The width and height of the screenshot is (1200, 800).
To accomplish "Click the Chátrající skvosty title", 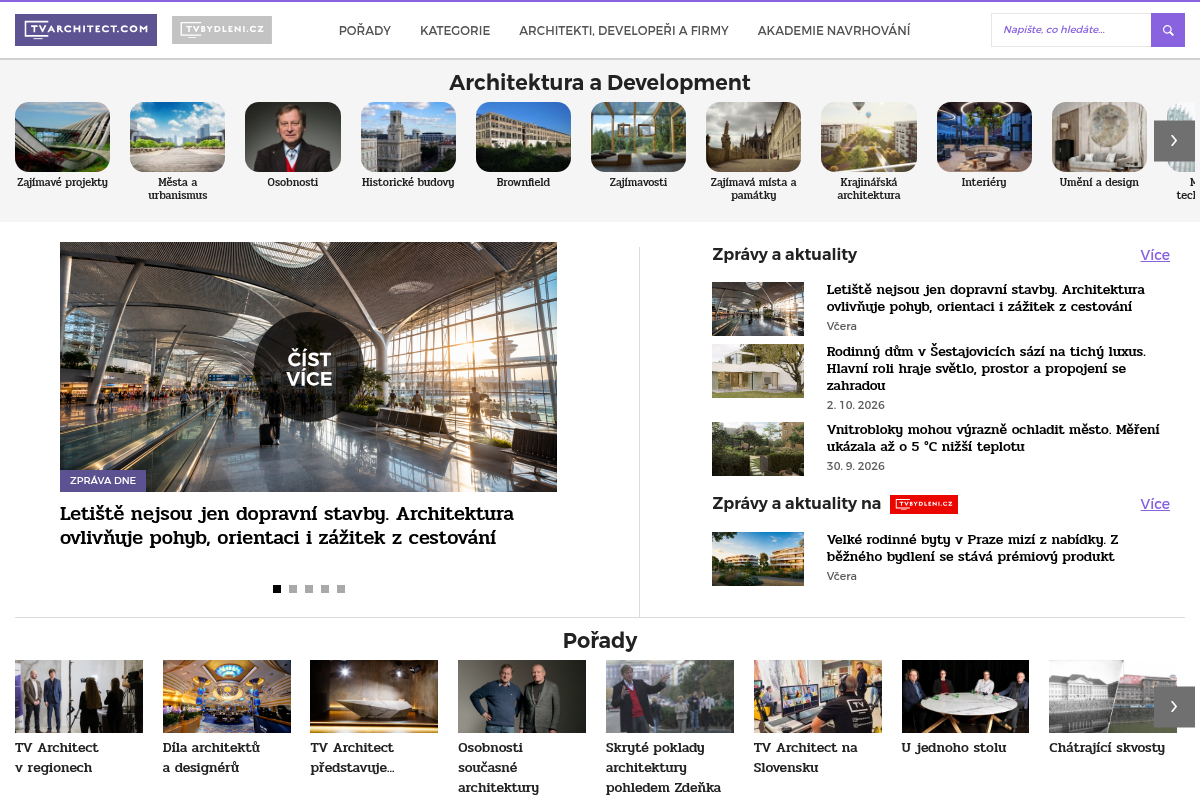I will pyautogui.click(x=1107, y=748).
